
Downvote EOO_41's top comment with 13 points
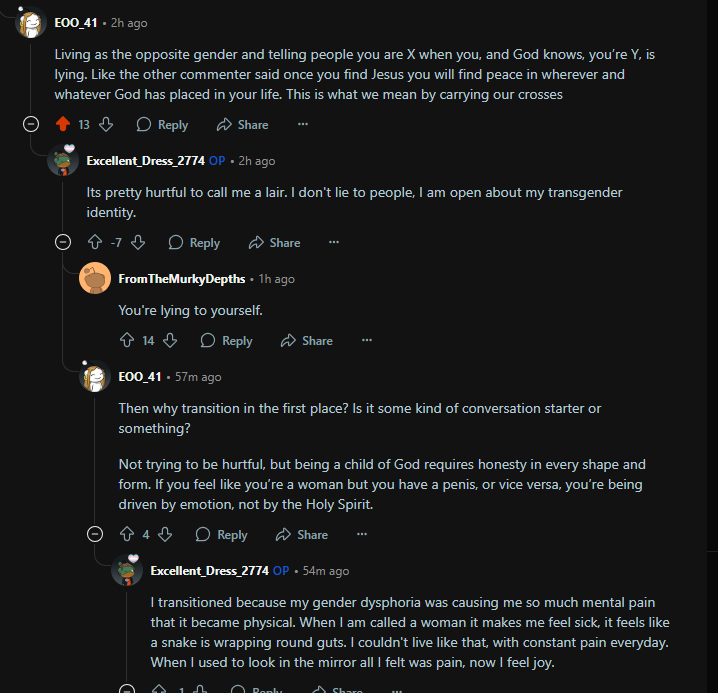[x=106, y=125]
